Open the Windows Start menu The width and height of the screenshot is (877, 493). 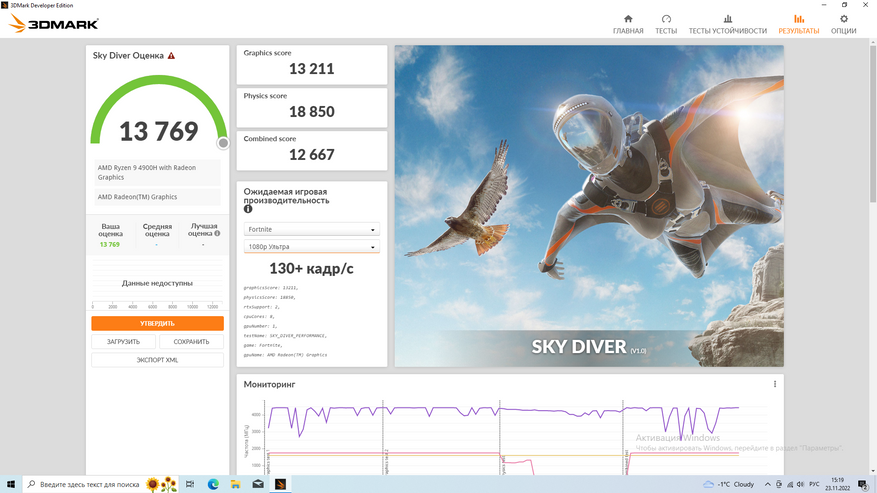(x=11, y=484)
